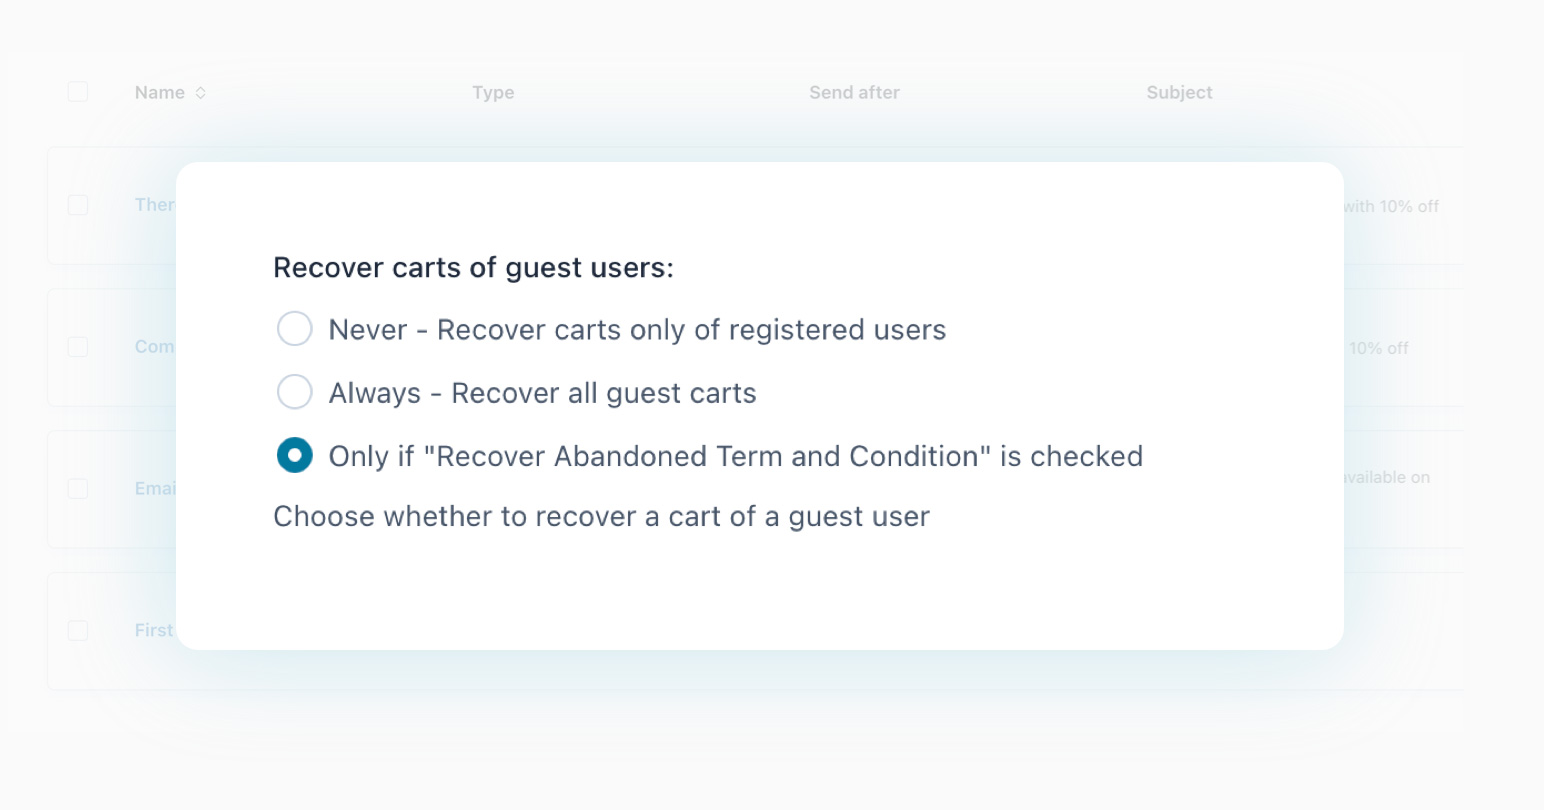Screen dimensions: 1544x810
Task: Click the sort arrows icon beside Name
Action: [201, 93]
